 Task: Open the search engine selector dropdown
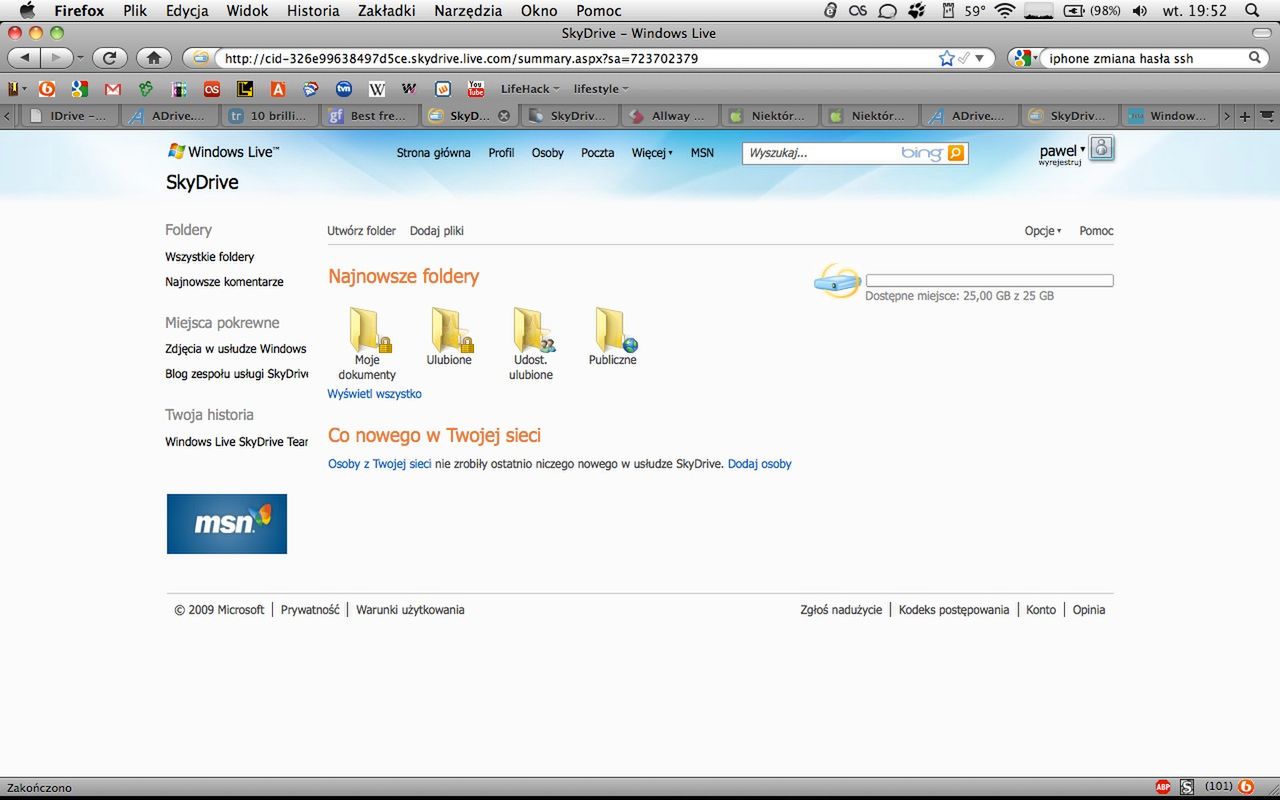click(1024, 58)
